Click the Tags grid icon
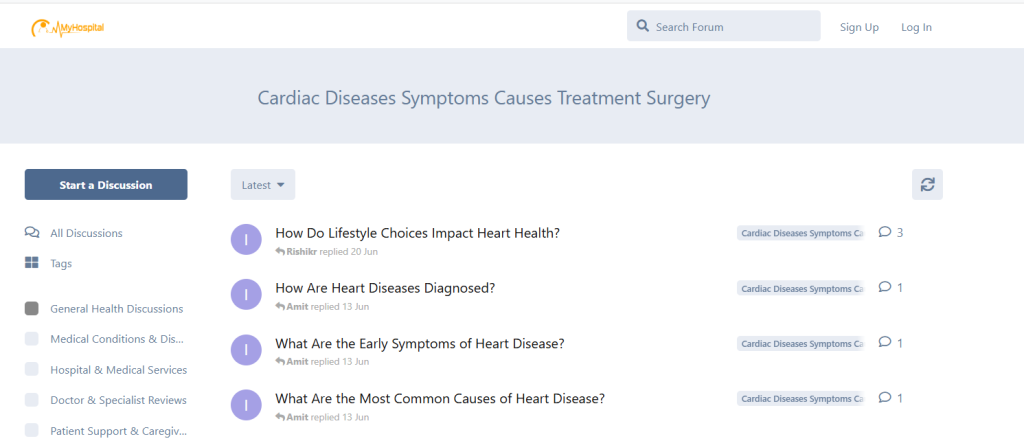The height and width of the screenshot is (441, 1024). [x=32, y=263]
